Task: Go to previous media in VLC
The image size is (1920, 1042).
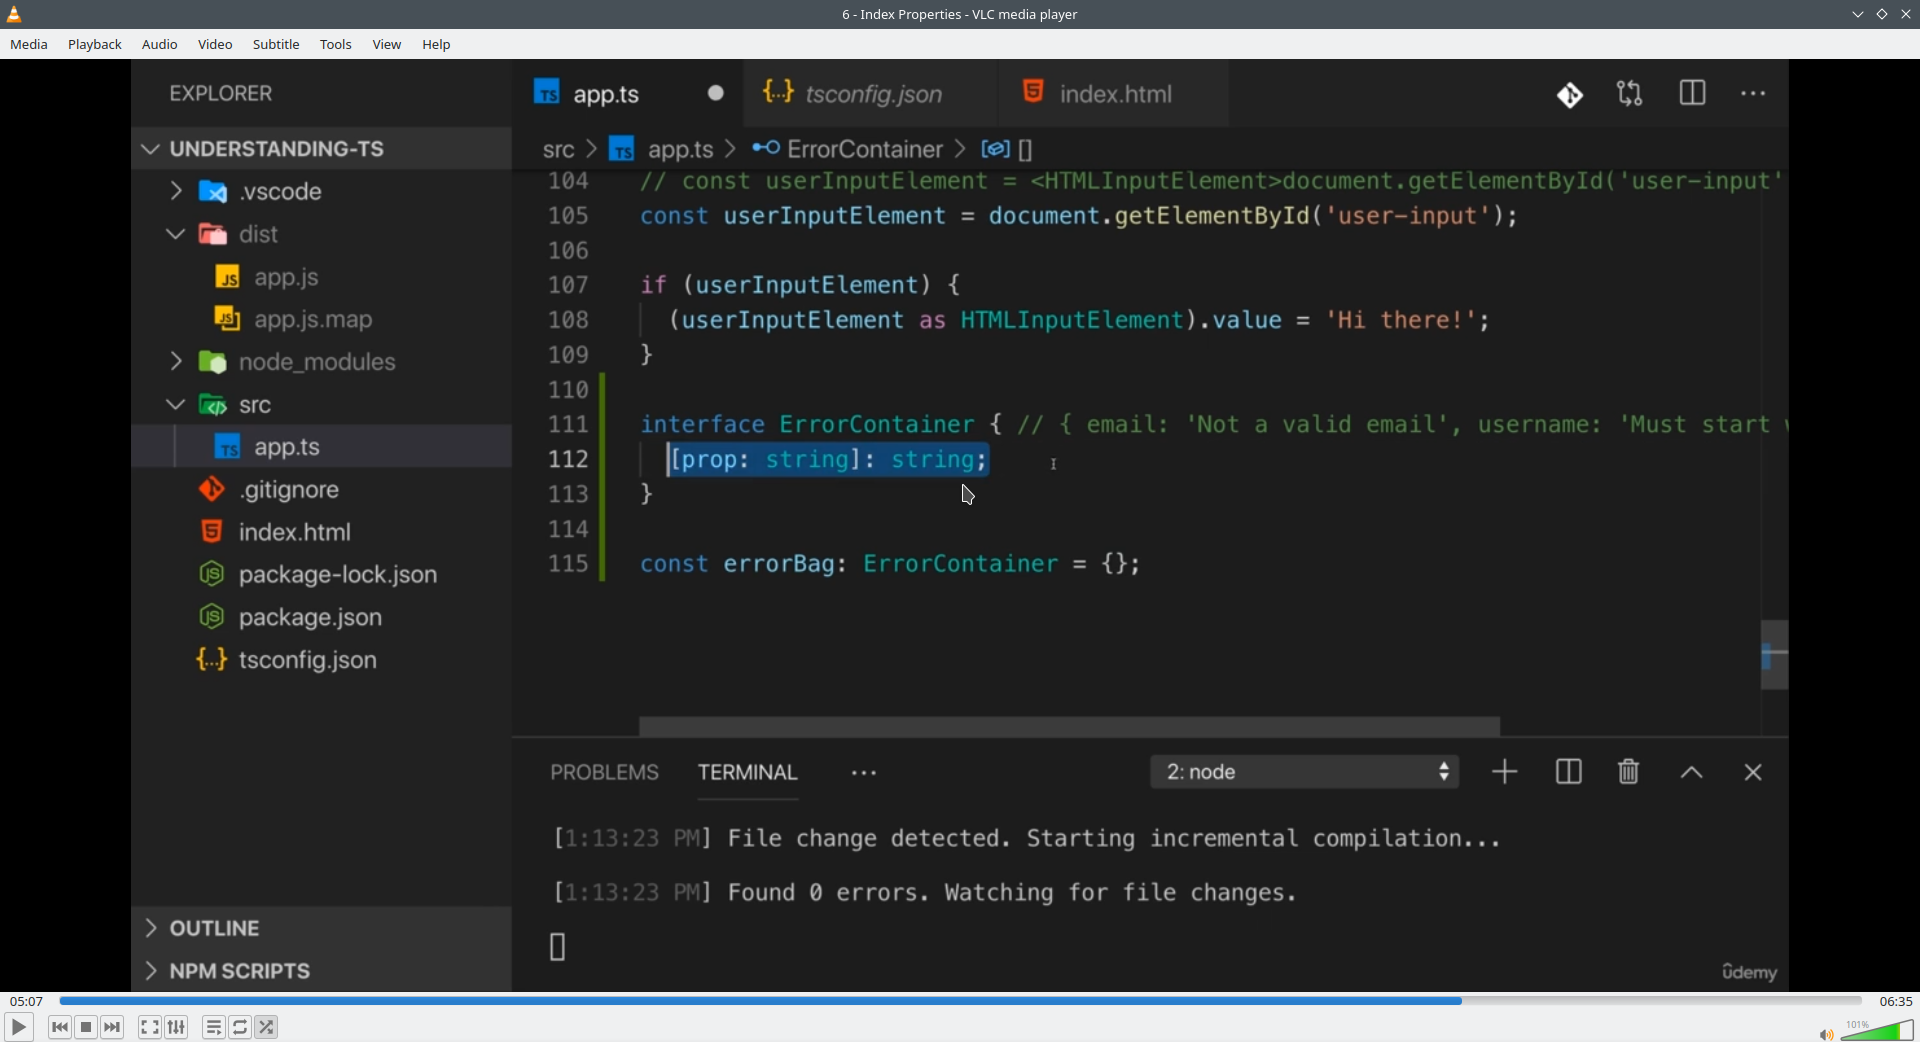Action: (60, 1027)
